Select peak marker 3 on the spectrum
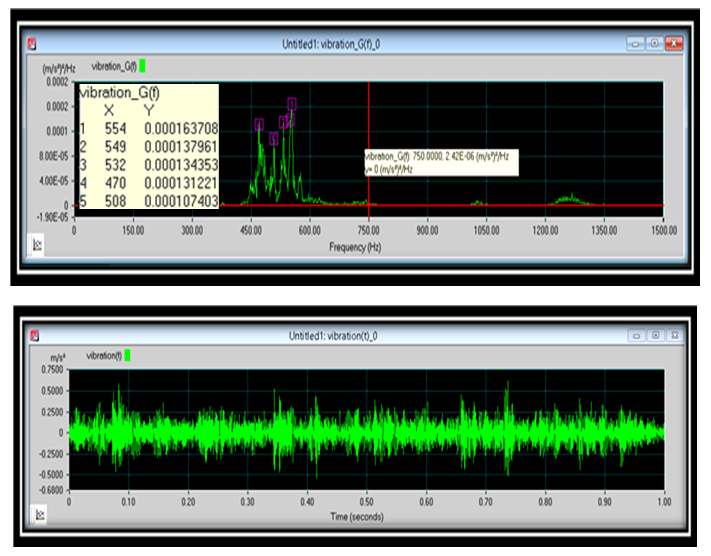The width and height of the screenshot is (711, 556). tap(283, 121)
